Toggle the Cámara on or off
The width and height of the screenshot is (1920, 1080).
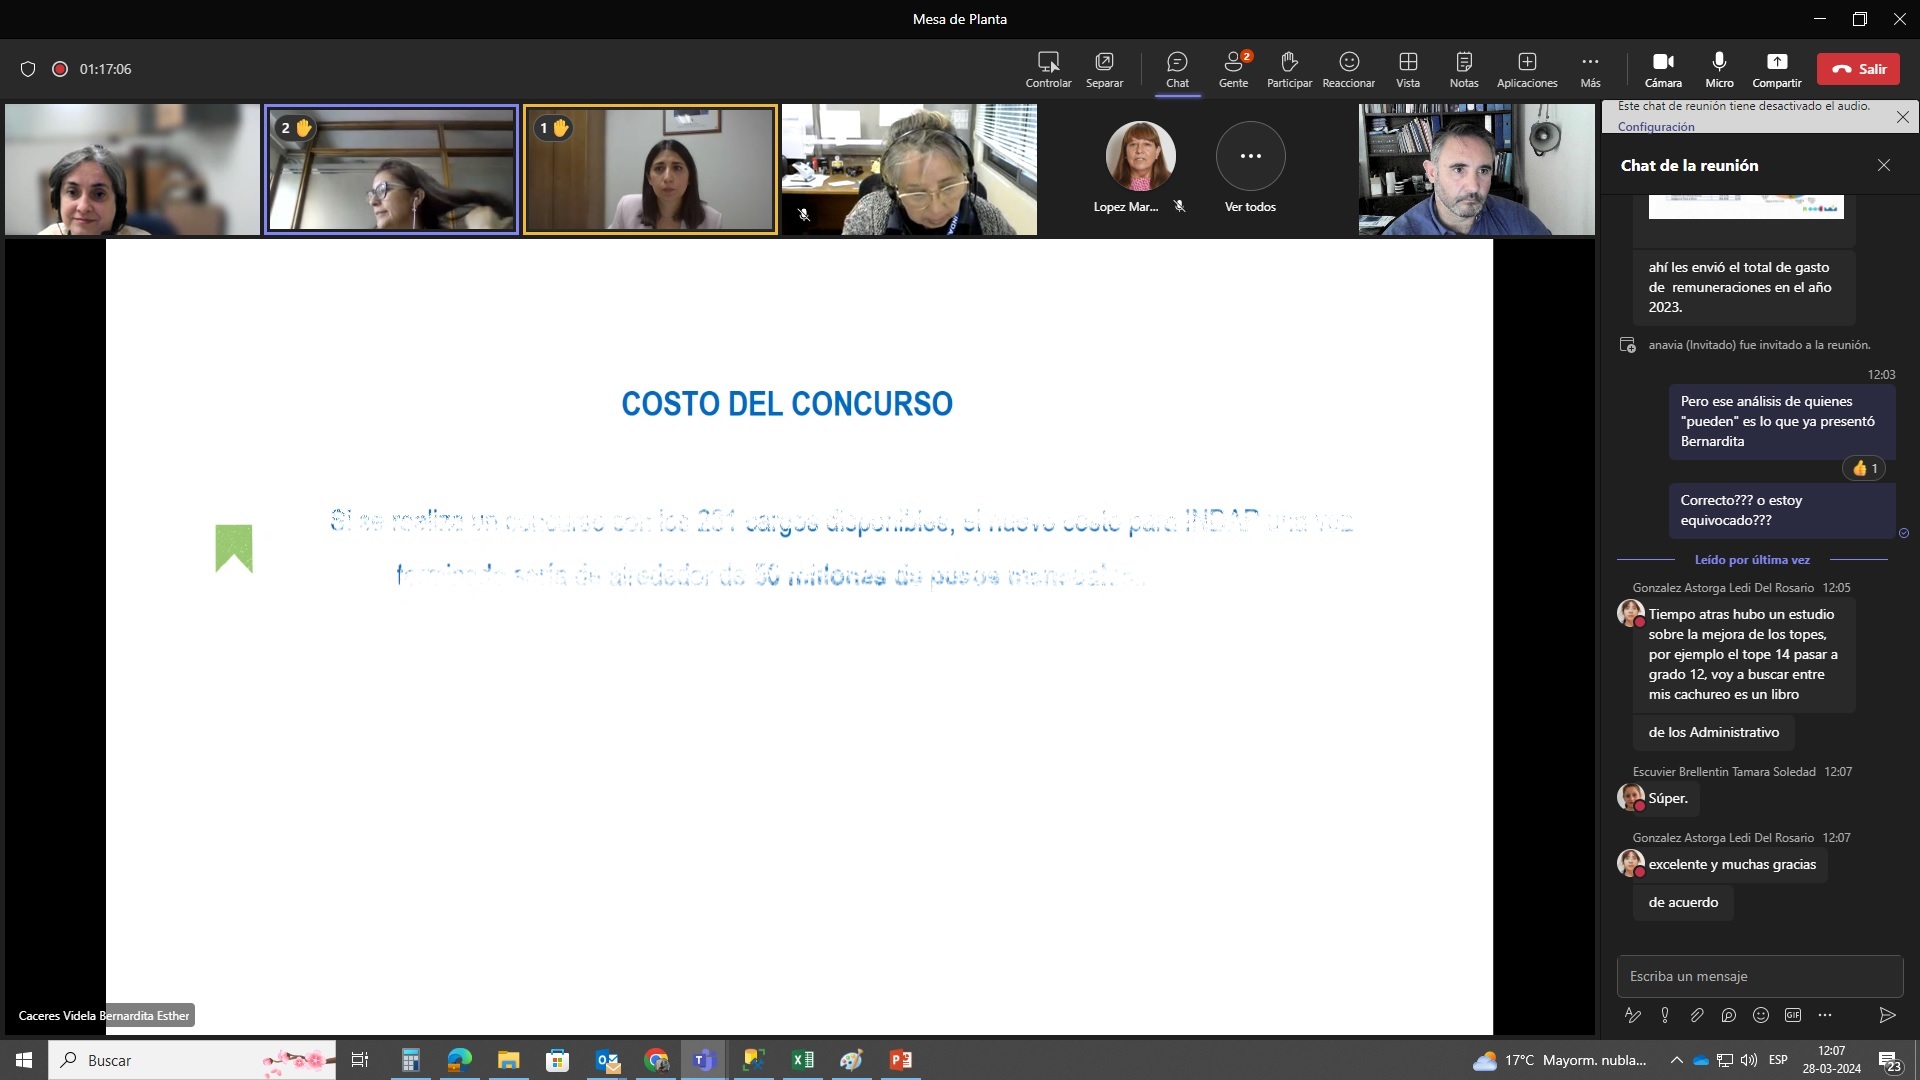[x=1663, y=69]
